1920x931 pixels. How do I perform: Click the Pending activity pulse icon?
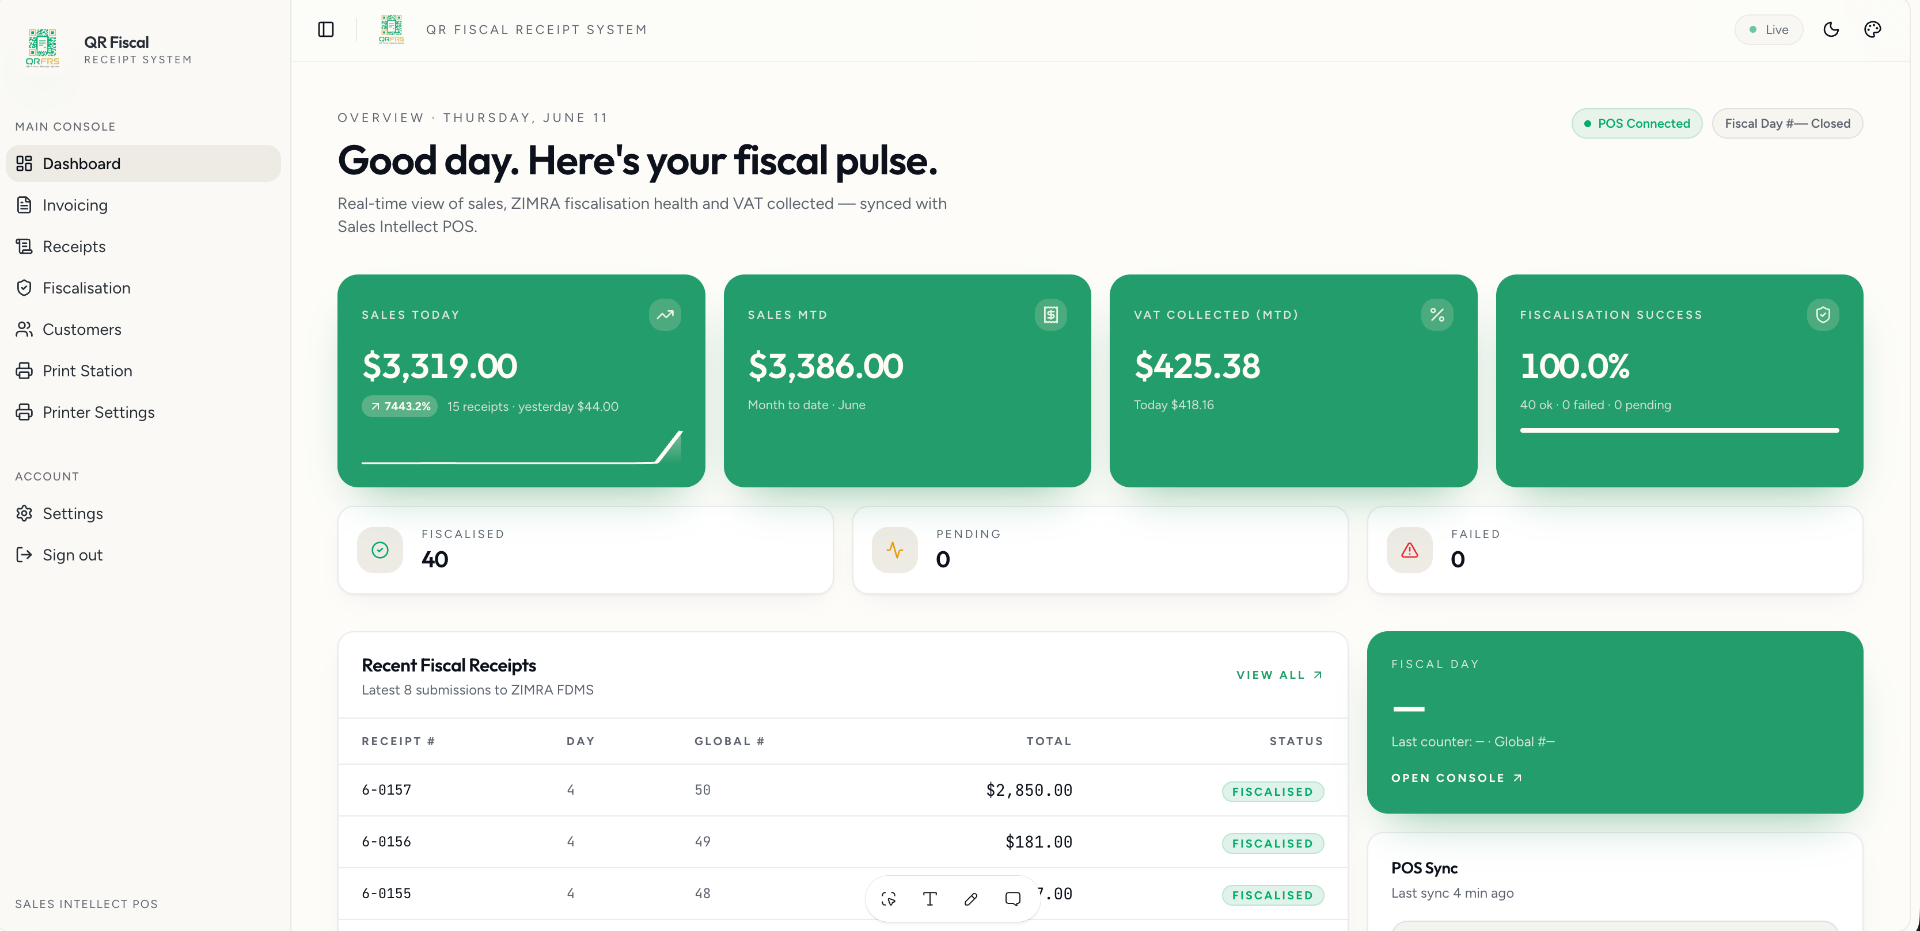[x=895, y=550]
